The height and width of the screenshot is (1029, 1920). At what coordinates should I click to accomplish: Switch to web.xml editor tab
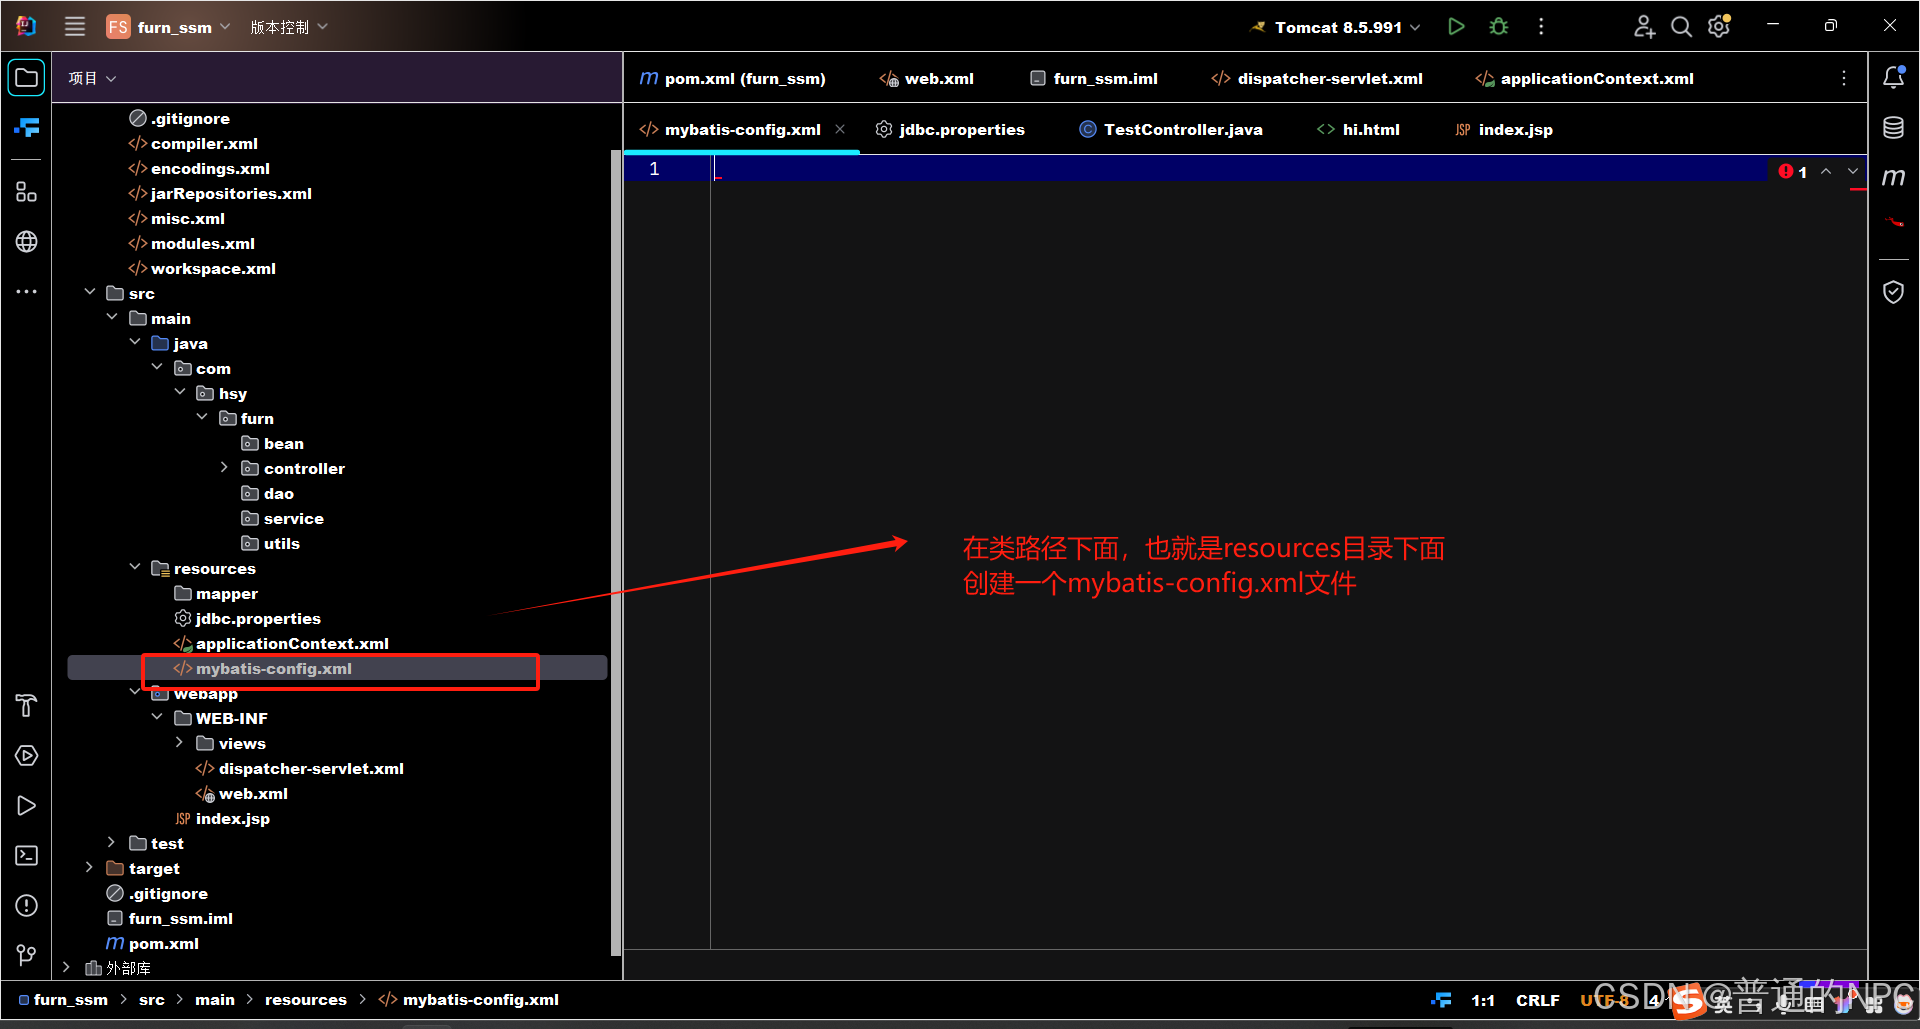pos(927,78)
